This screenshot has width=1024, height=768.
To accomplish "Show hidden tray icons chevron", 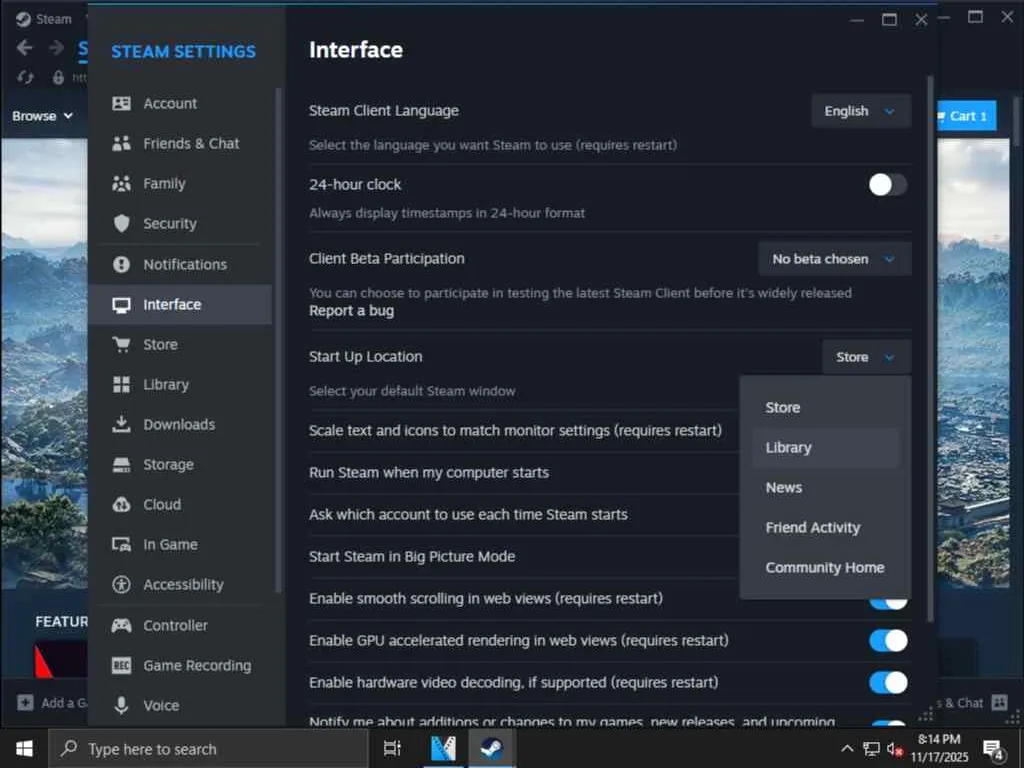I will coord(847,748).
